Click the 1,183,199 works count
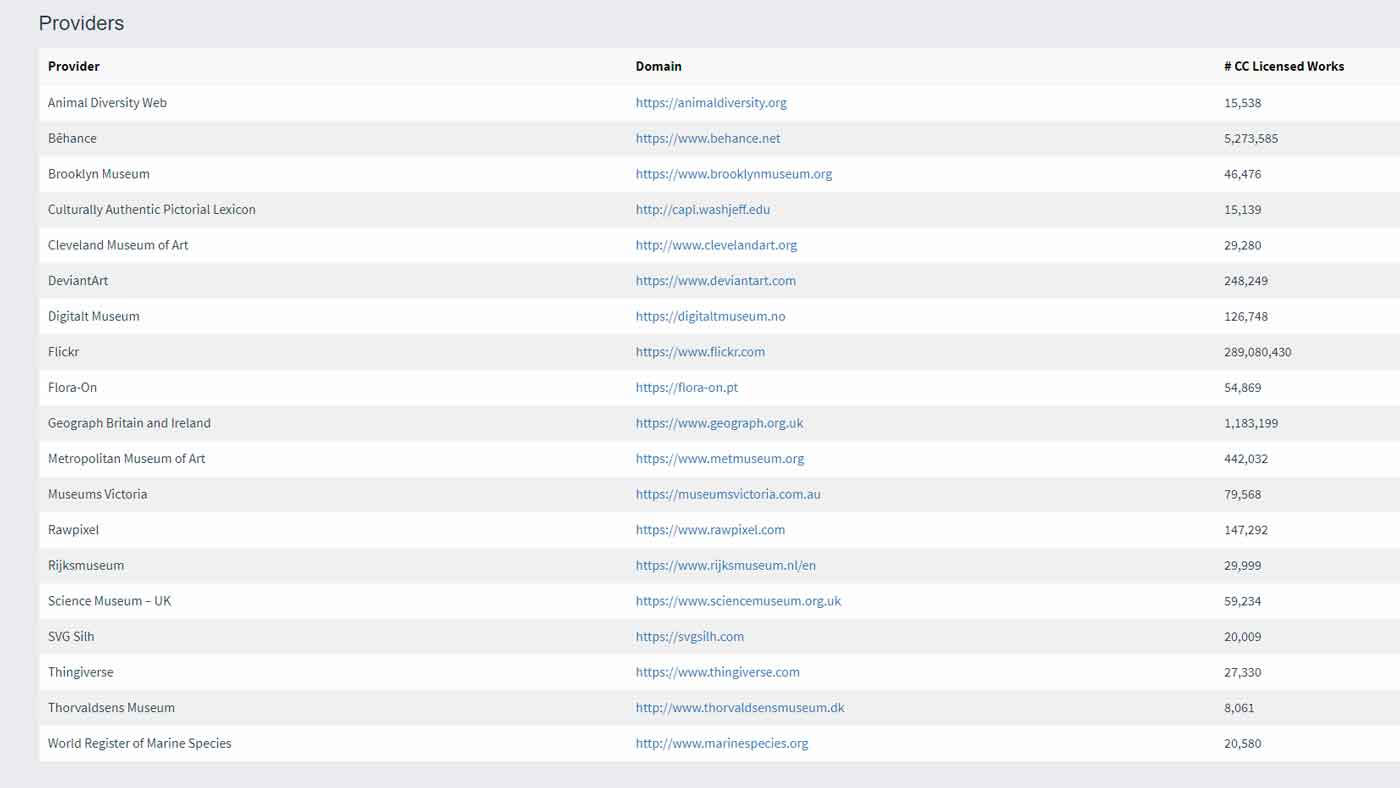This screenshot has height=788, width=1400. 1251,423
